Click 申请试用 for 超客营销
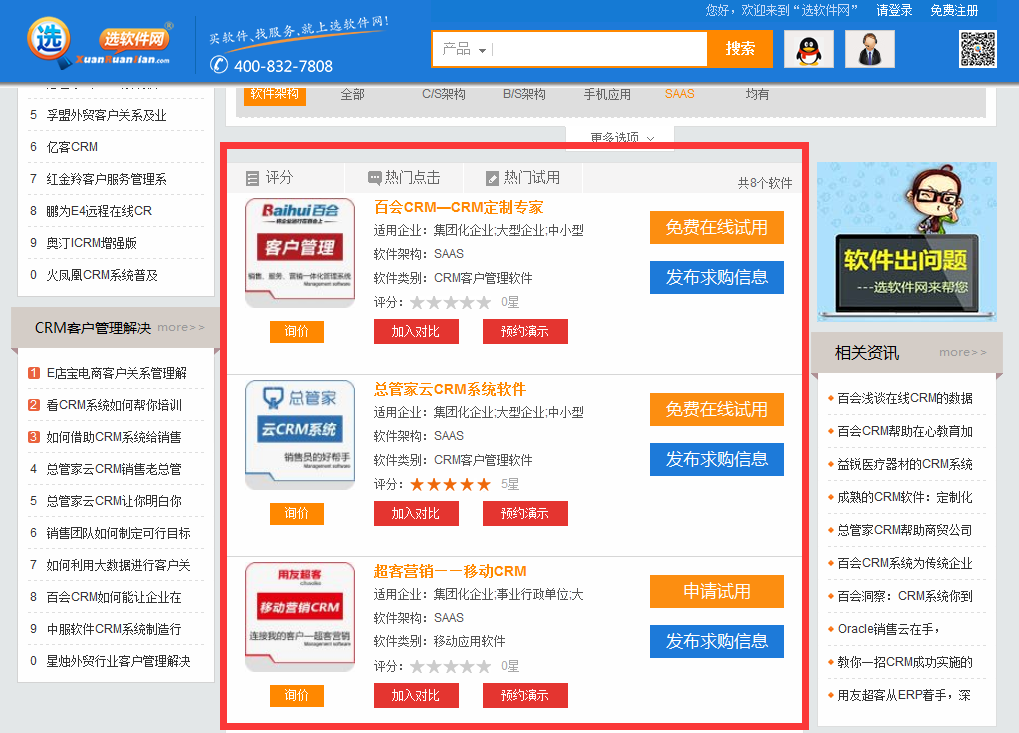The image size is (1019, 733). (x=717, y=591)
